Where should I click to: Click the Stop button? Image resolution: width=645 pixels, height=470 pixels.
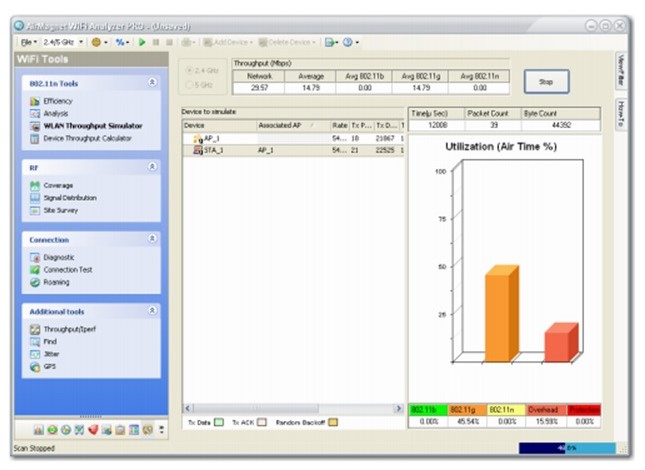[546, 81]
